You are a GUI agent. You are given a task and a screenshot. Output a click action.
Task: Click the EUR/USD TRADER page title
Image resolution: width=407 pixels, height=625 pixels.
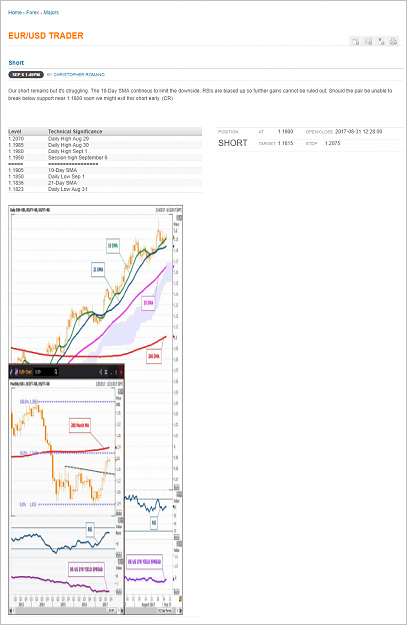click(x=46, y=36)
